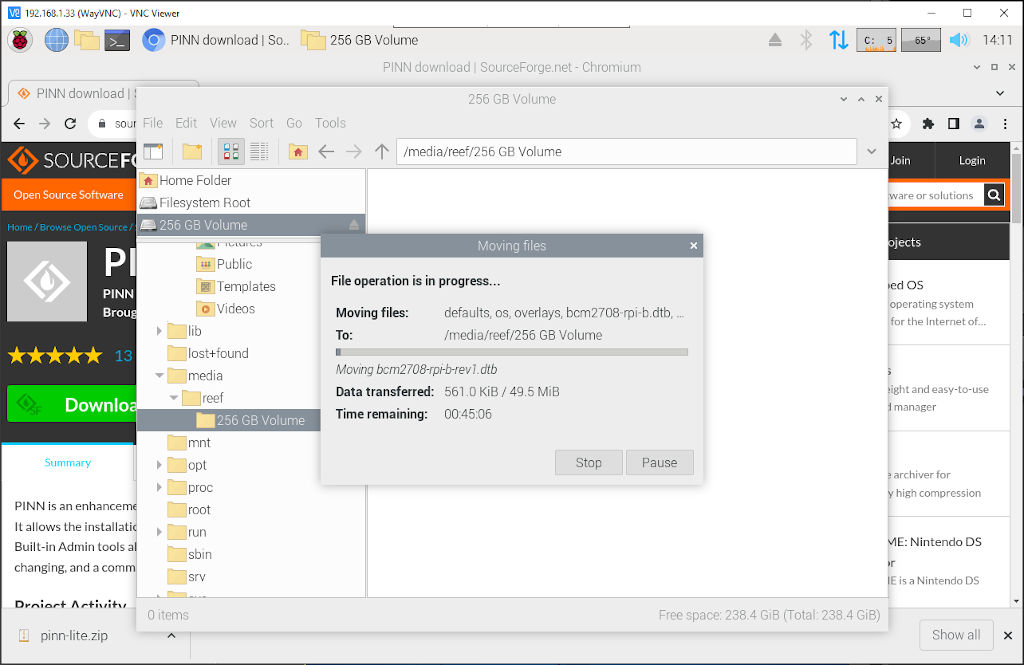Stop the file move operation
This screenshot has height=665, width=1024.
[x=588, y=462]
